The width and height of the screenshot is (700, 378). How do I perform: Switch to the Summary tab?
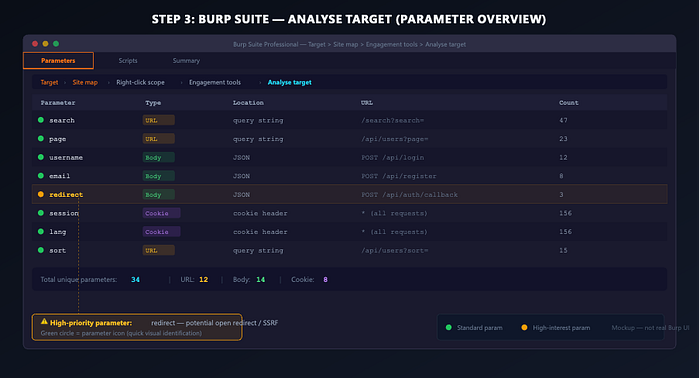tap(186, 61)
